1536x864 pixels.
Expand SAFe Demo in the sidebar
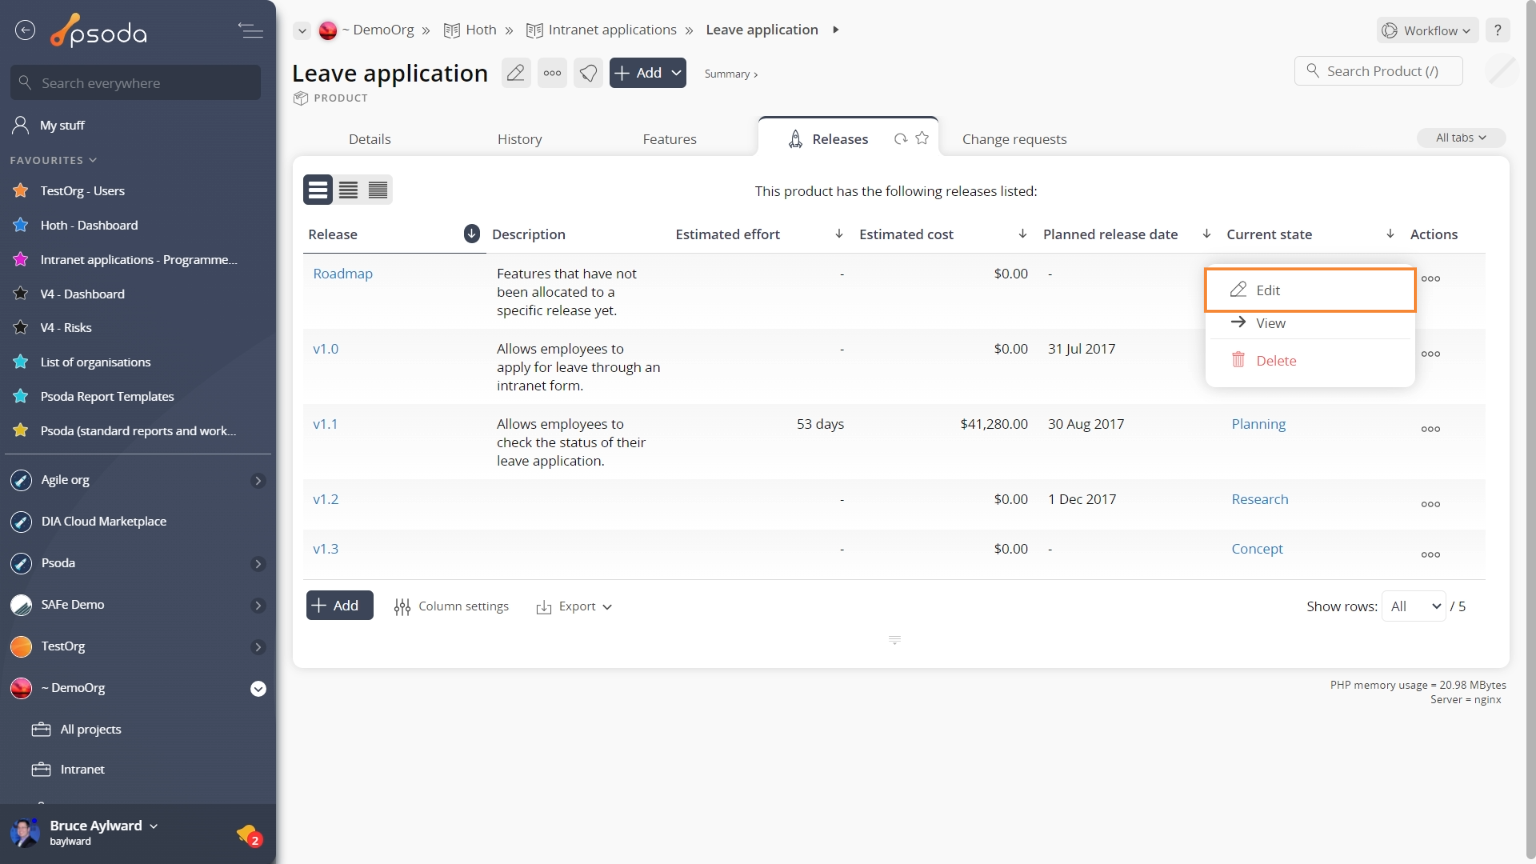pyautogui.click(x=258, y=605)
